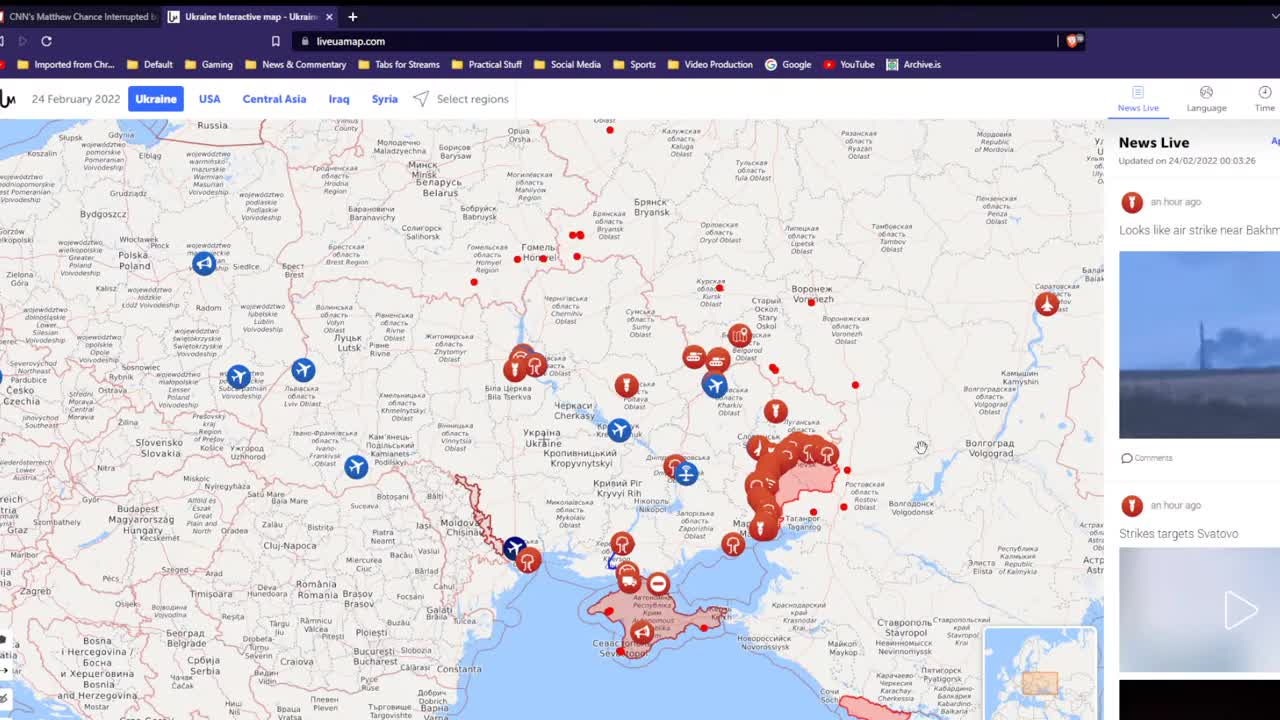Viewport: 1280px width, 720px height.
Task: Open the Default bookmarks folder
Action: (150, 64)
